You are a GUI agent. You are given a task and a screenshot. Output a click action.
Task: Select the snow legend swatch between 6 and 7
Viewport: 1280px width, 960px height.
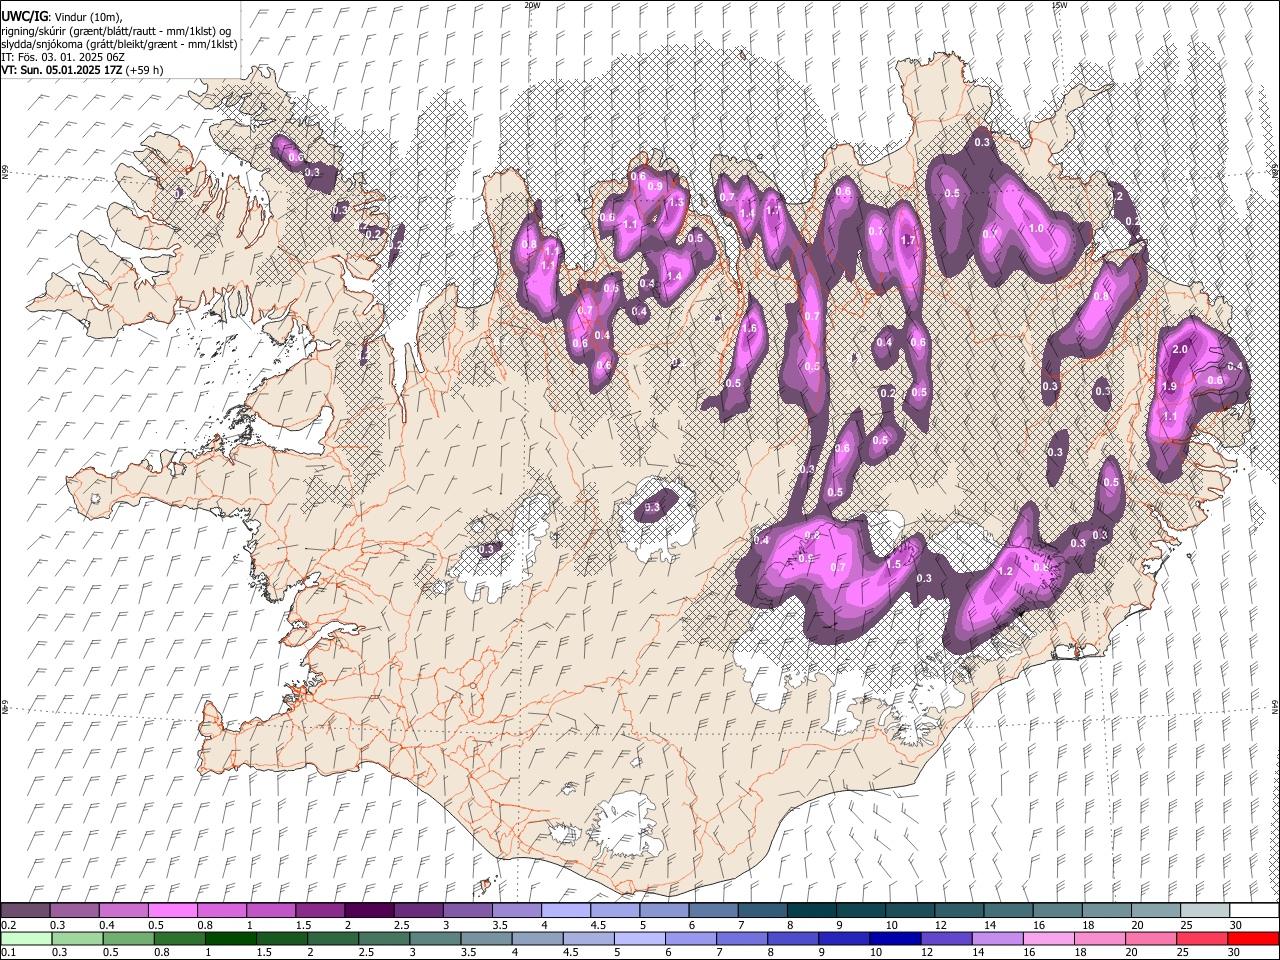coord(714,910)
